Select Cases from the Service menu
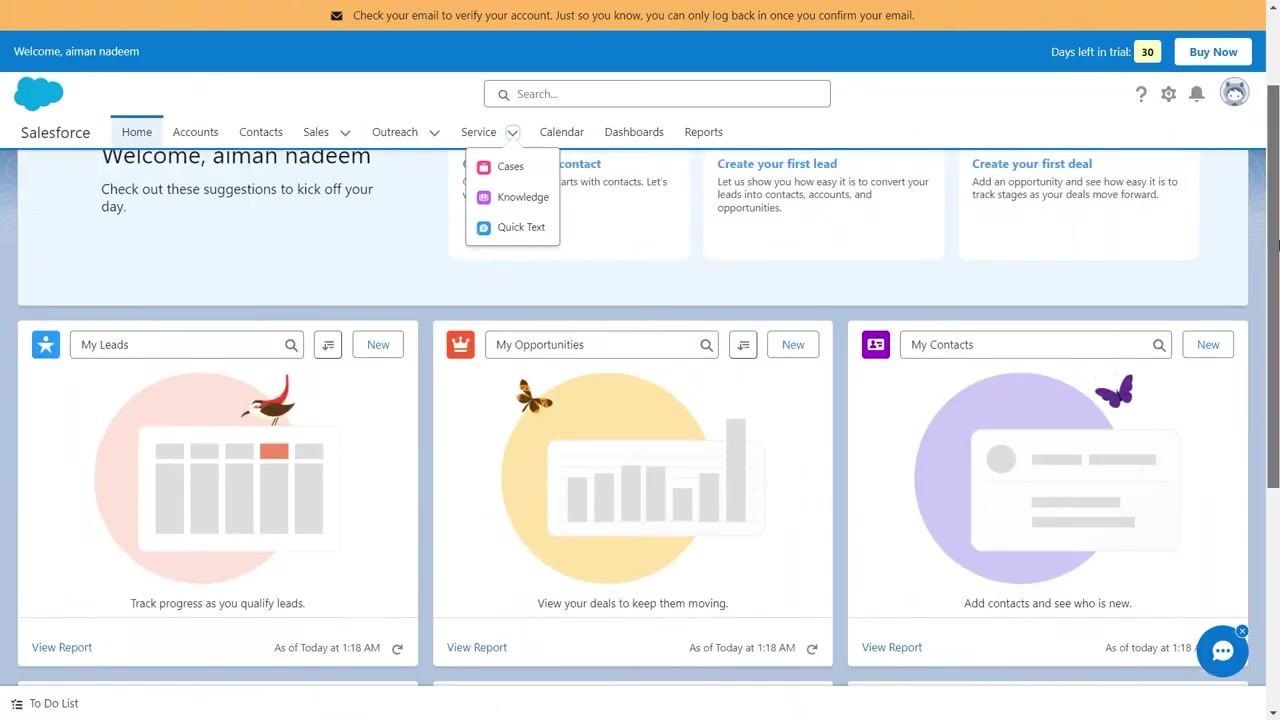Viewport: 1280px width, 720px height. tap(512, 167)
